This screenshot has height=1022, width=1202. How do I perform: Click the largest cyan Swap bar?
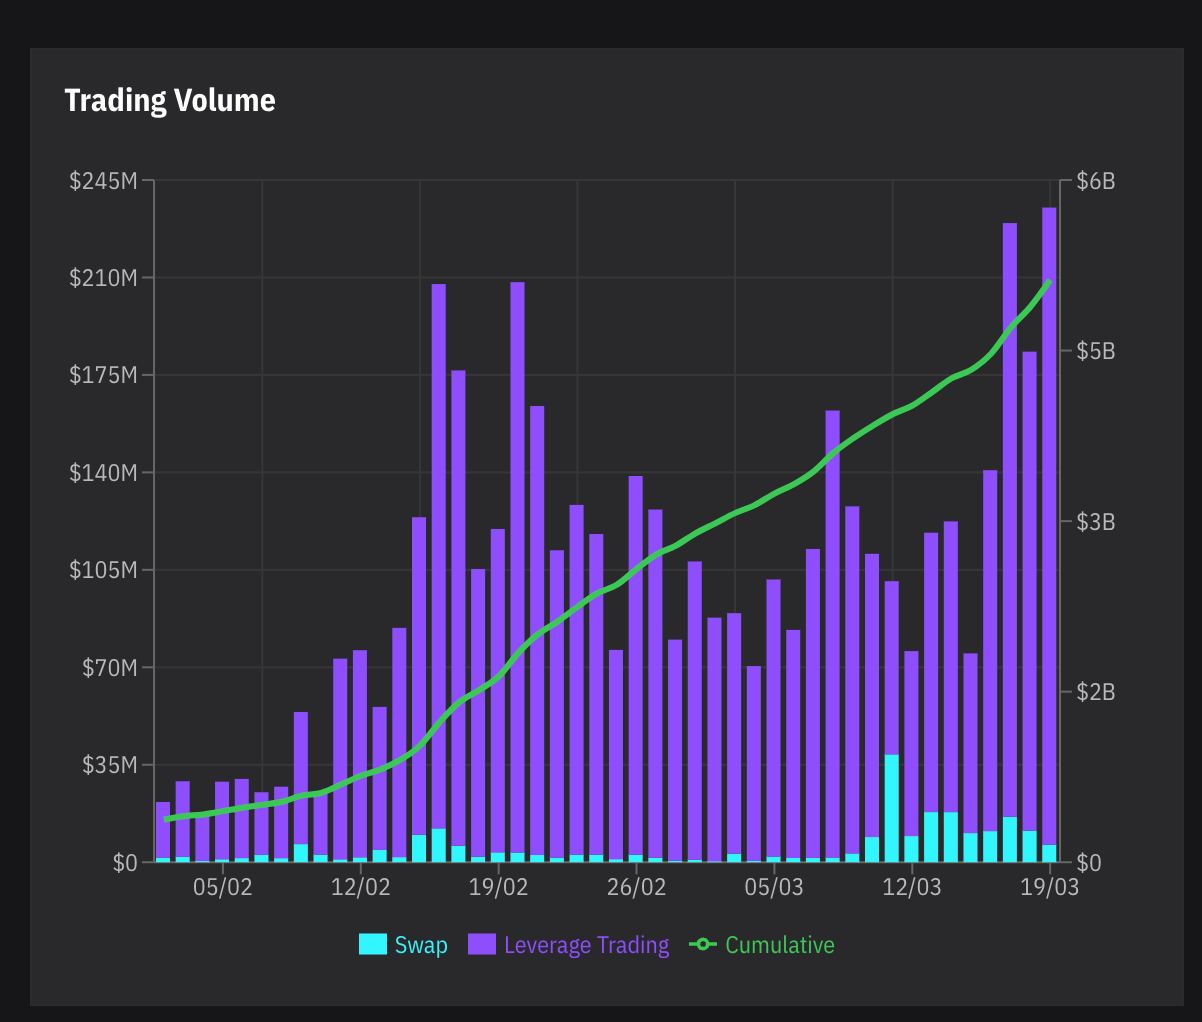point(891,807)
